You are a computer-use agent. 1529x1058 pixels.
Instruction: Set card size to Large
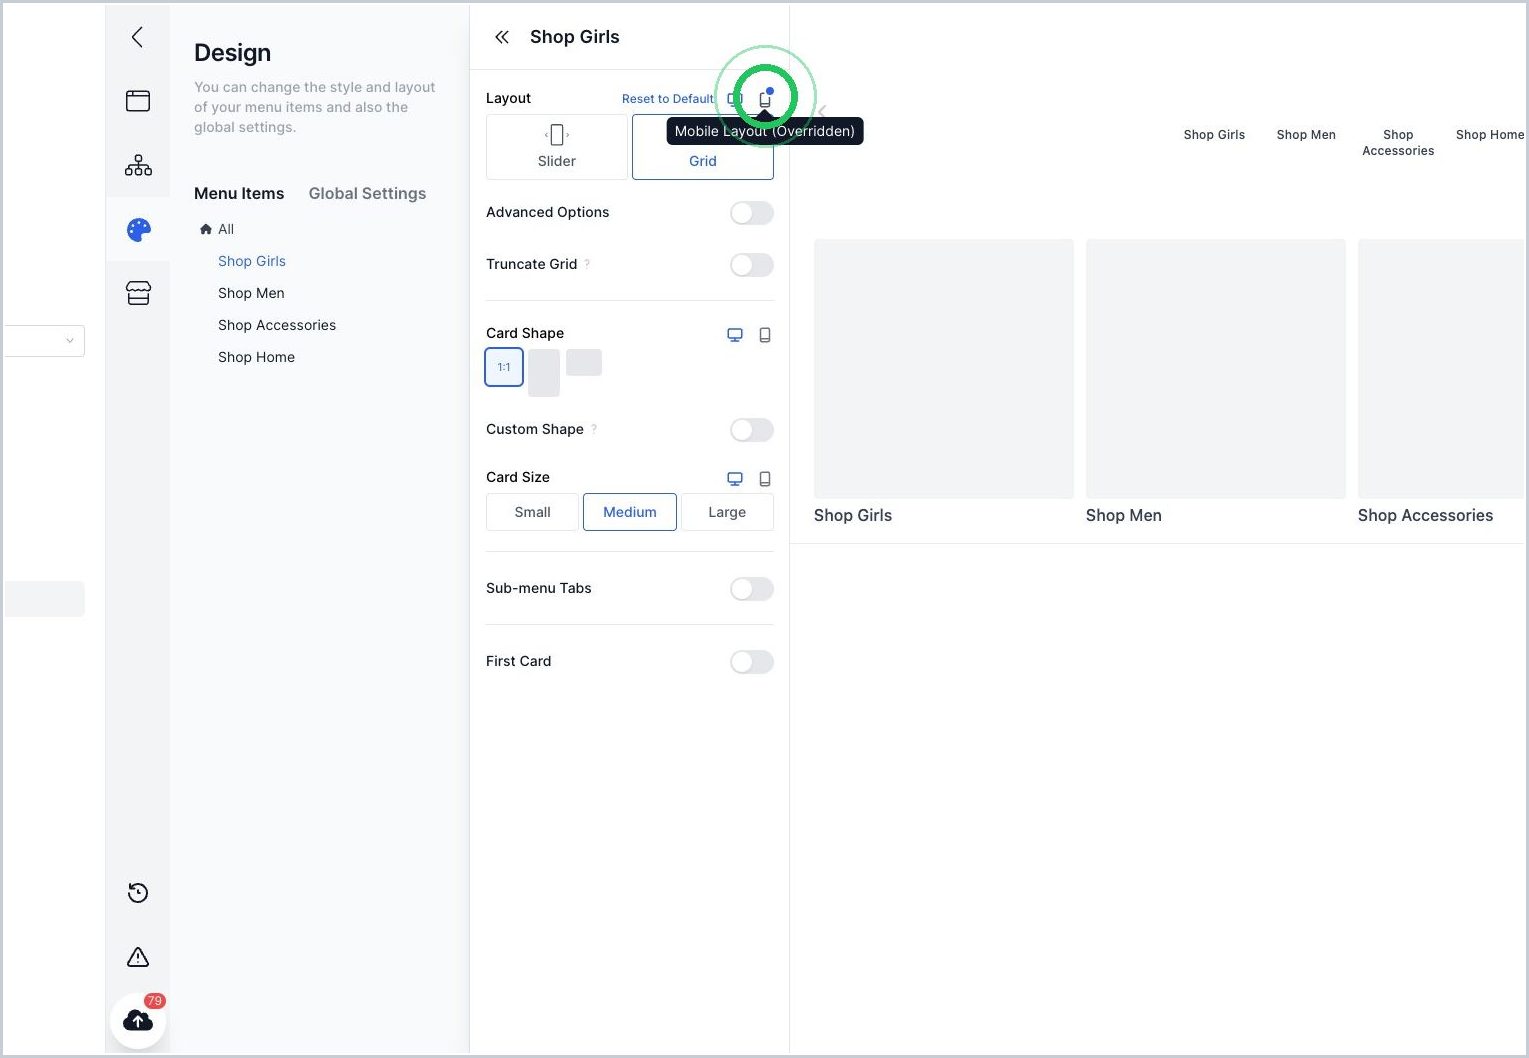pos(727,512)
